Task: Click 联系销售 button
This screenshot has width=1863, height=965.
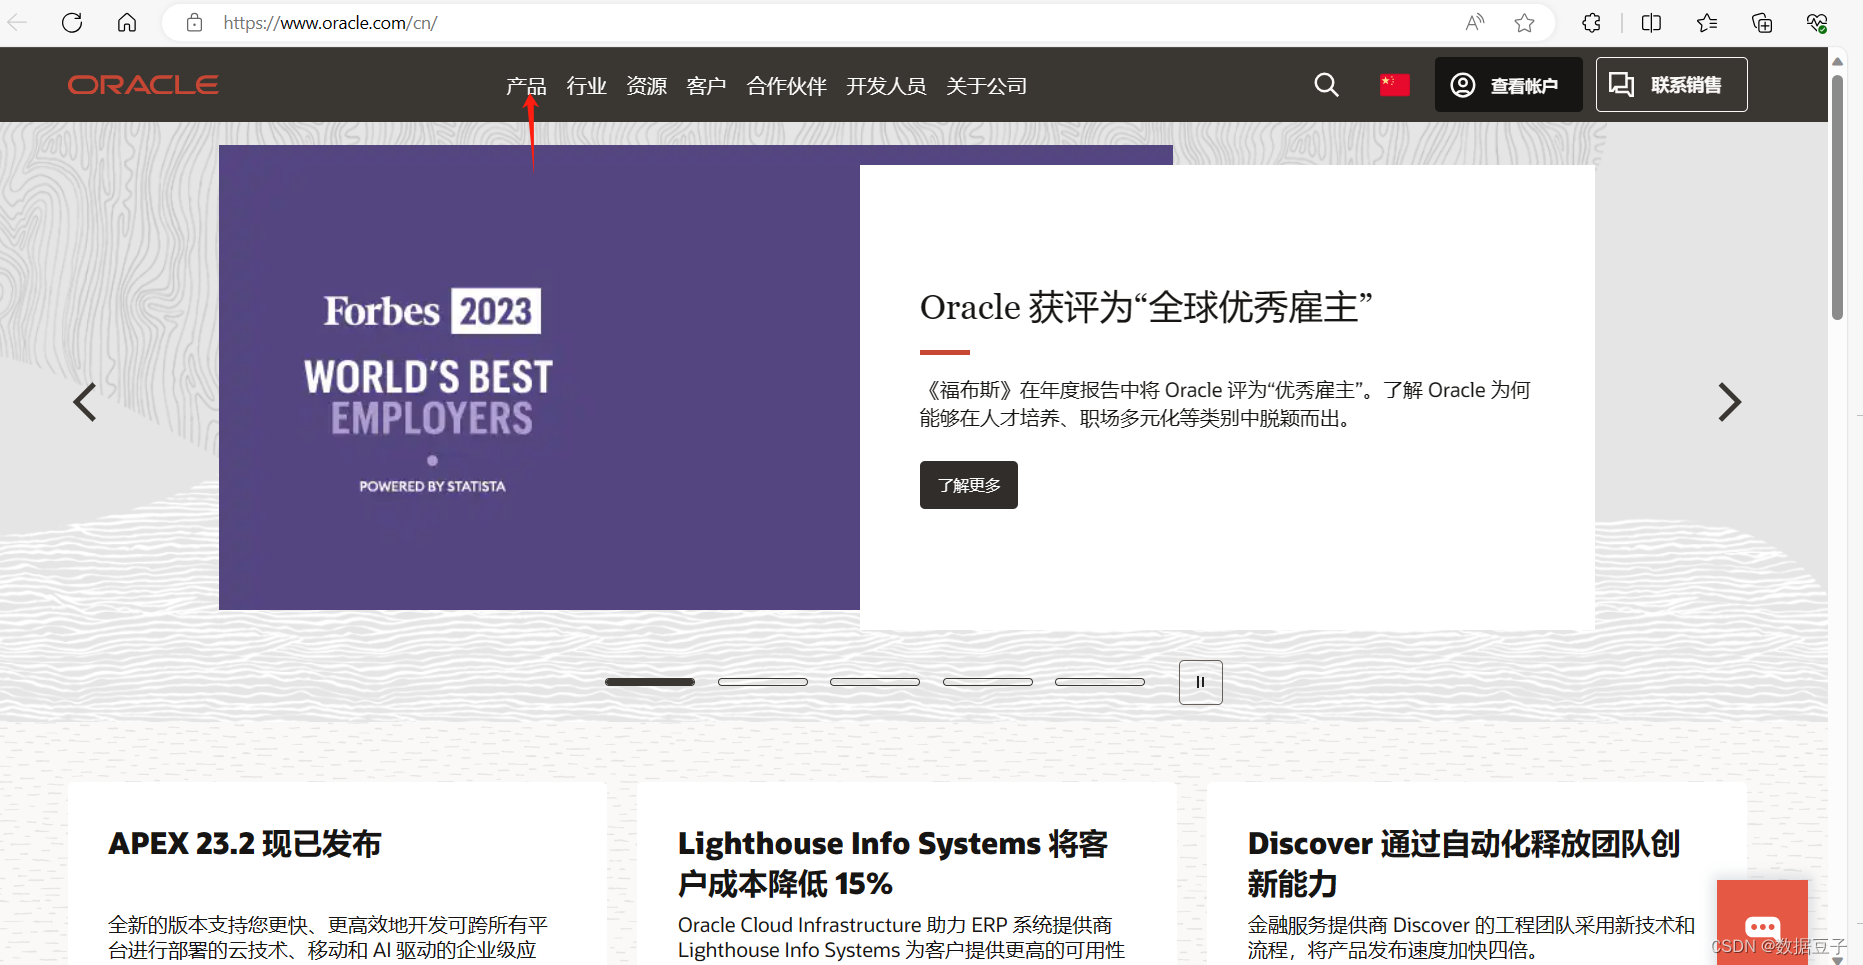Action: (x=1671, y=85)
